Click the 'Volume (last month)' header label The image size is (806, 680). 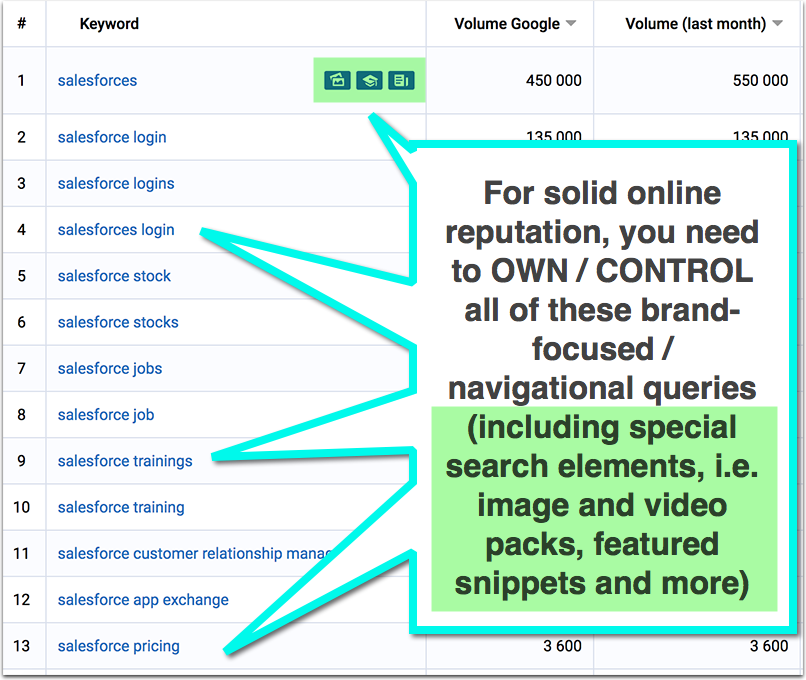695,24
